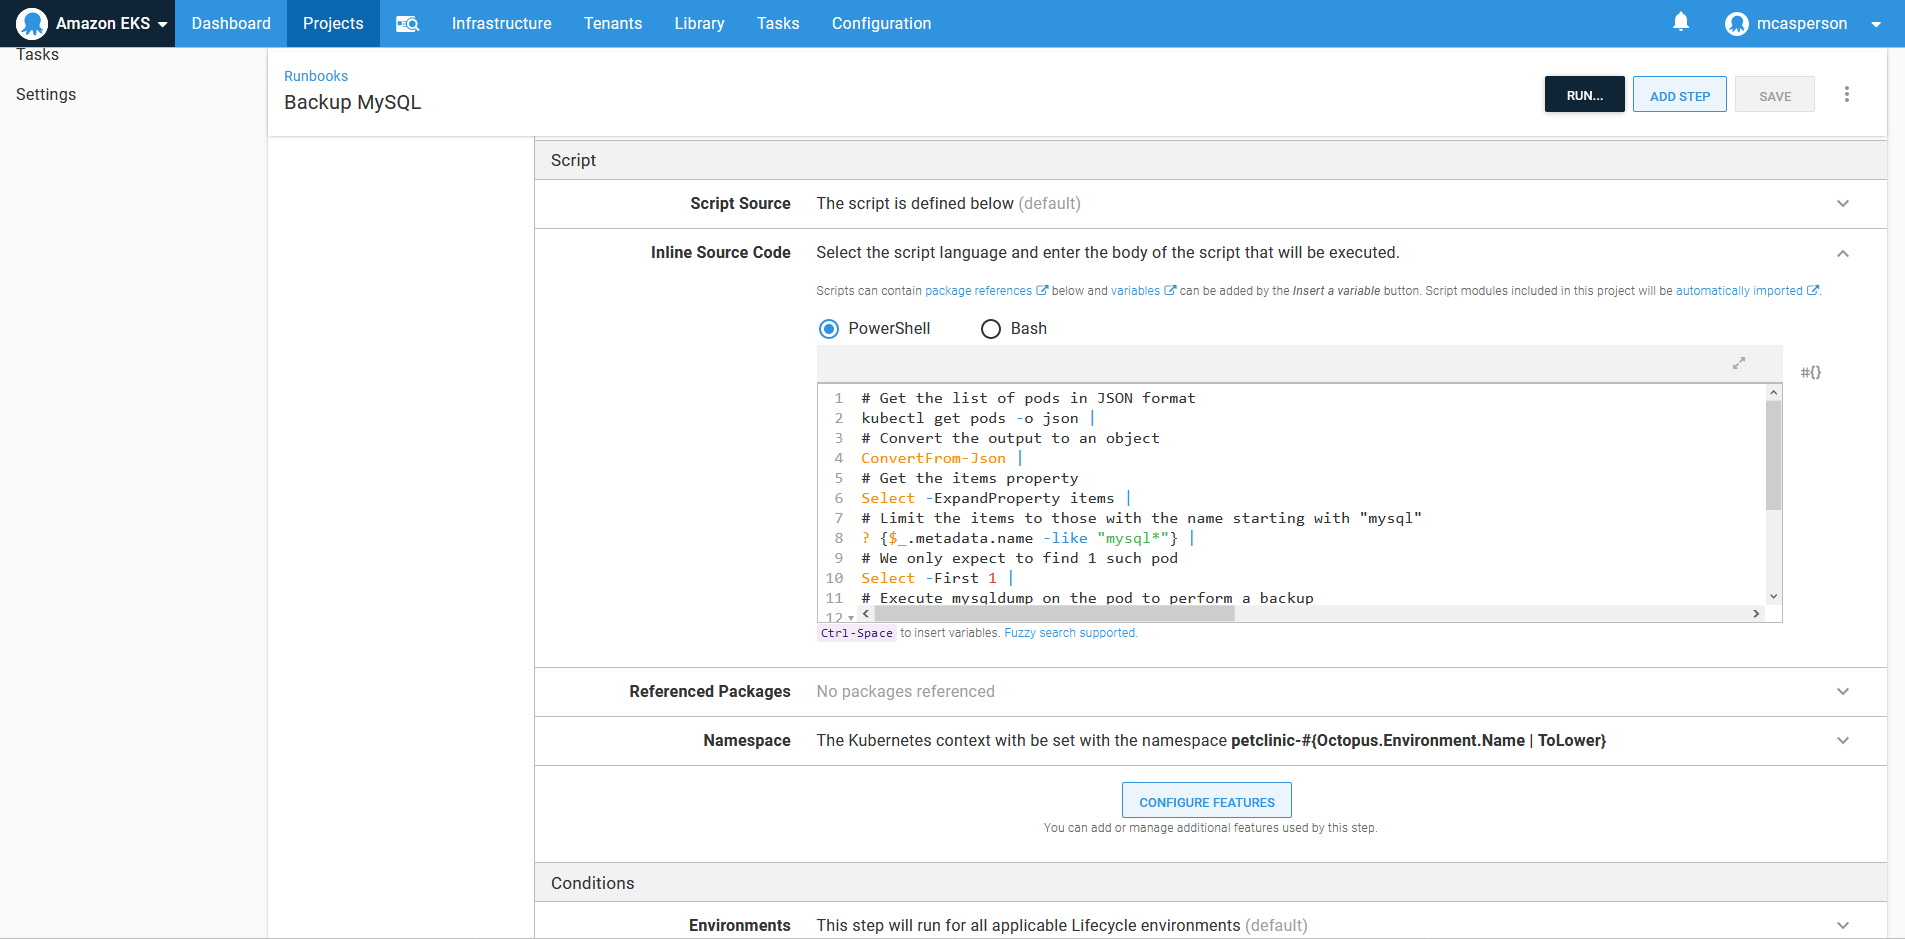This screenshot has width=1905, height=939.
Task: Click the editor scroll down arrow
Action: tap(1773, 597)
